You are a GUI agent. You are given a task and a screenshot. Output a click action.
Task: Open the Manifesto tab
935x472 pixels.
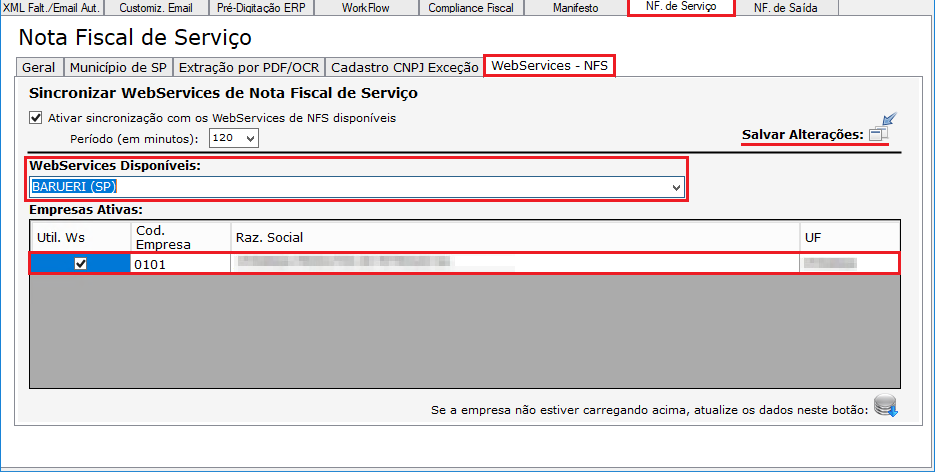[x=575, y=8]
